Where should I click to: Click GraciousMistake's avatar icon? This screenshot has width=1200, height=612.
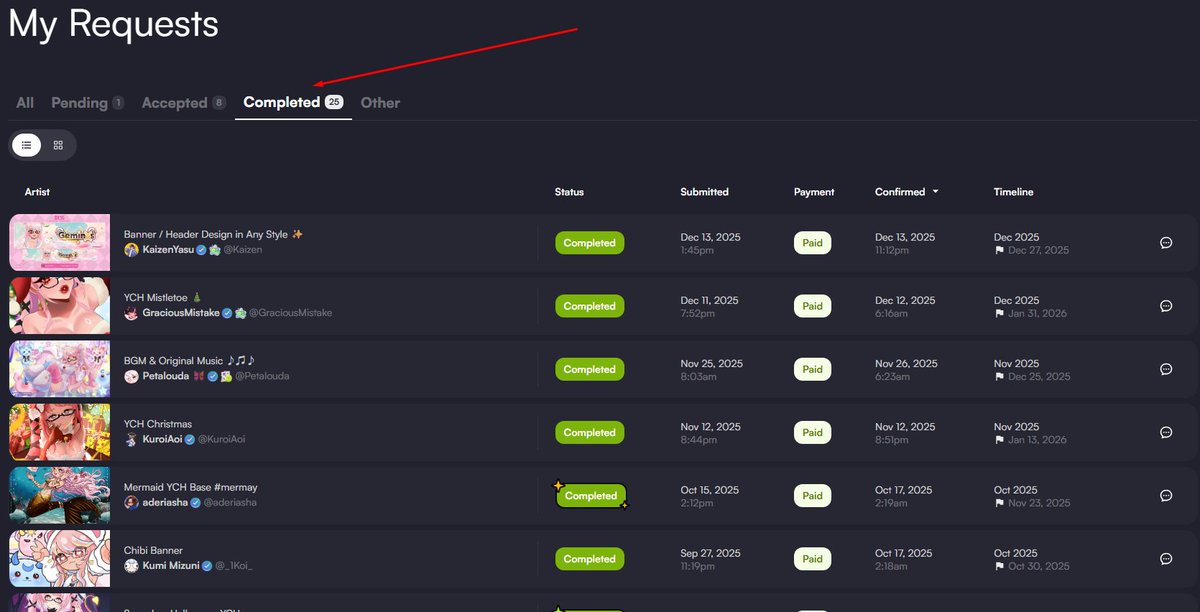131,313
